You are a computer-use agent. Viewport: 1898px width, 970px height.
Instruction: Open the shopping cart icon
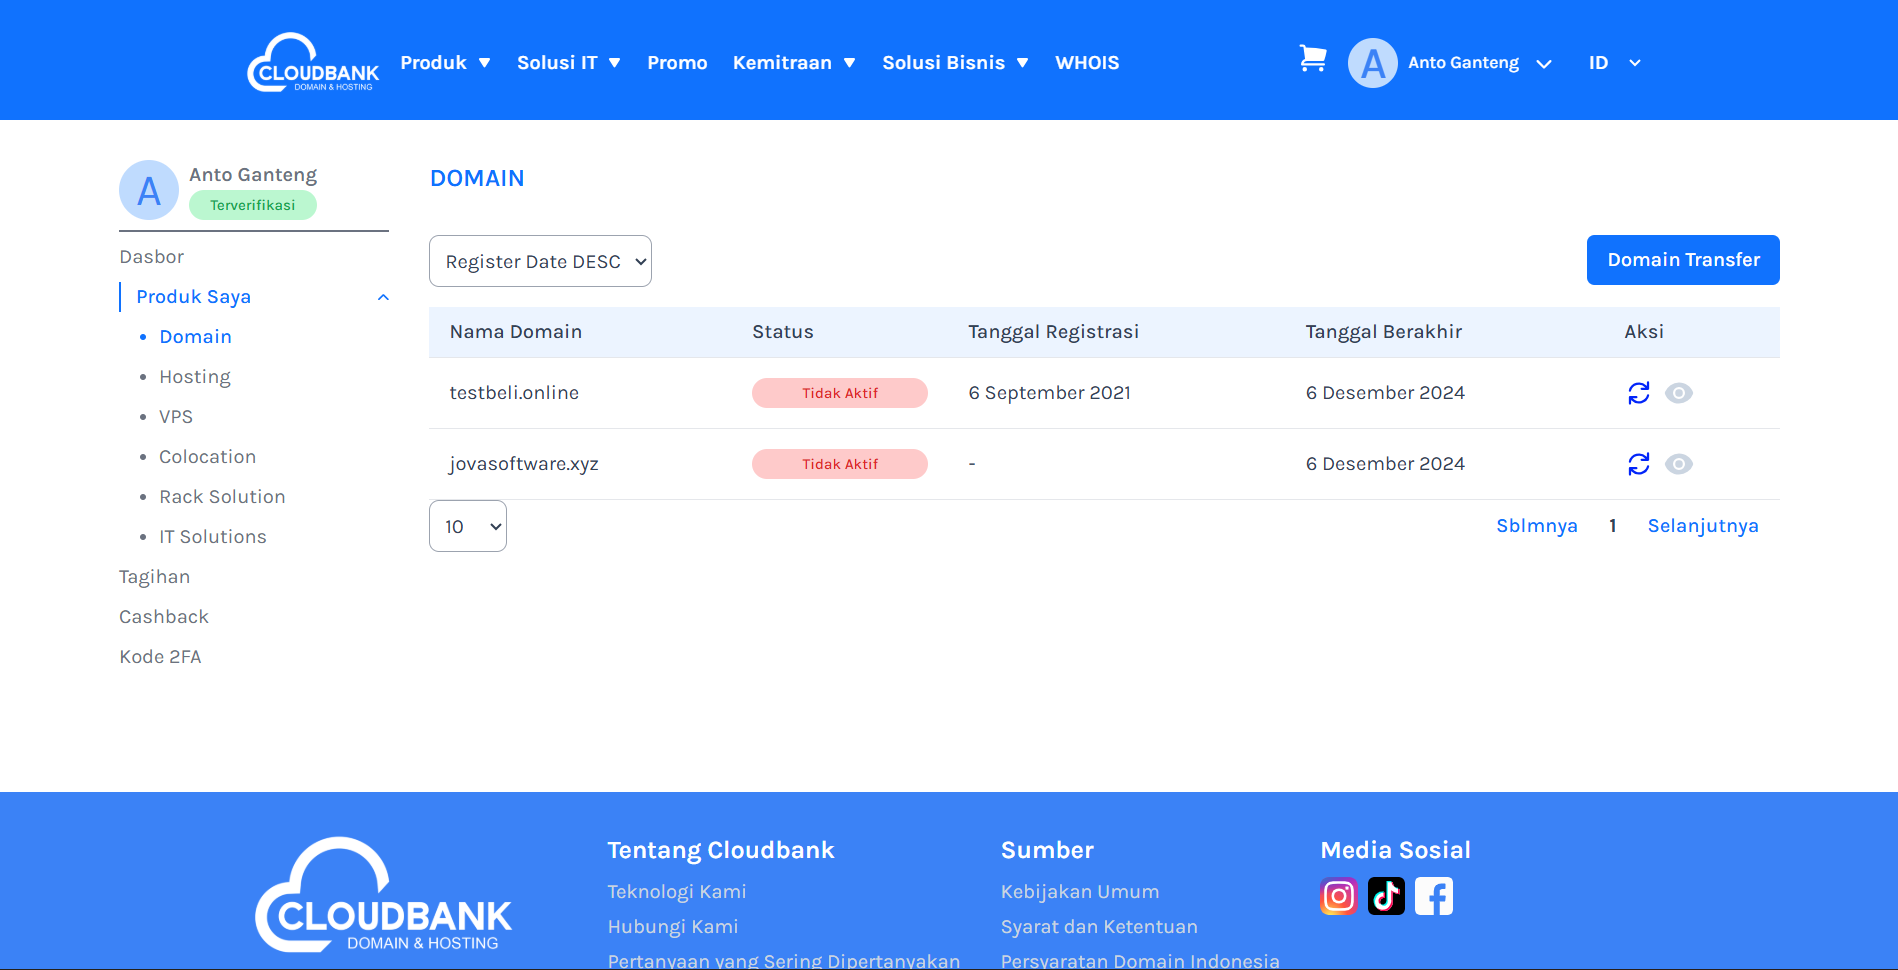[1312, 59]
